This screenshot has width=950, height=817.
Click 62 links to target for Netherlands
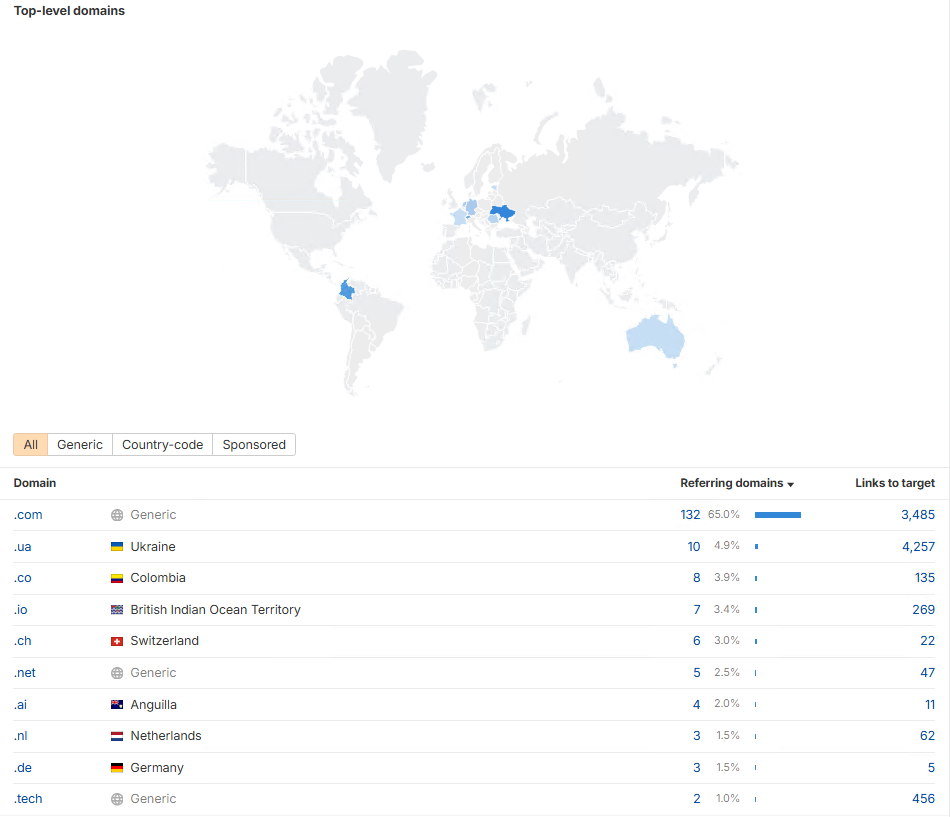(x=928, y=736)
